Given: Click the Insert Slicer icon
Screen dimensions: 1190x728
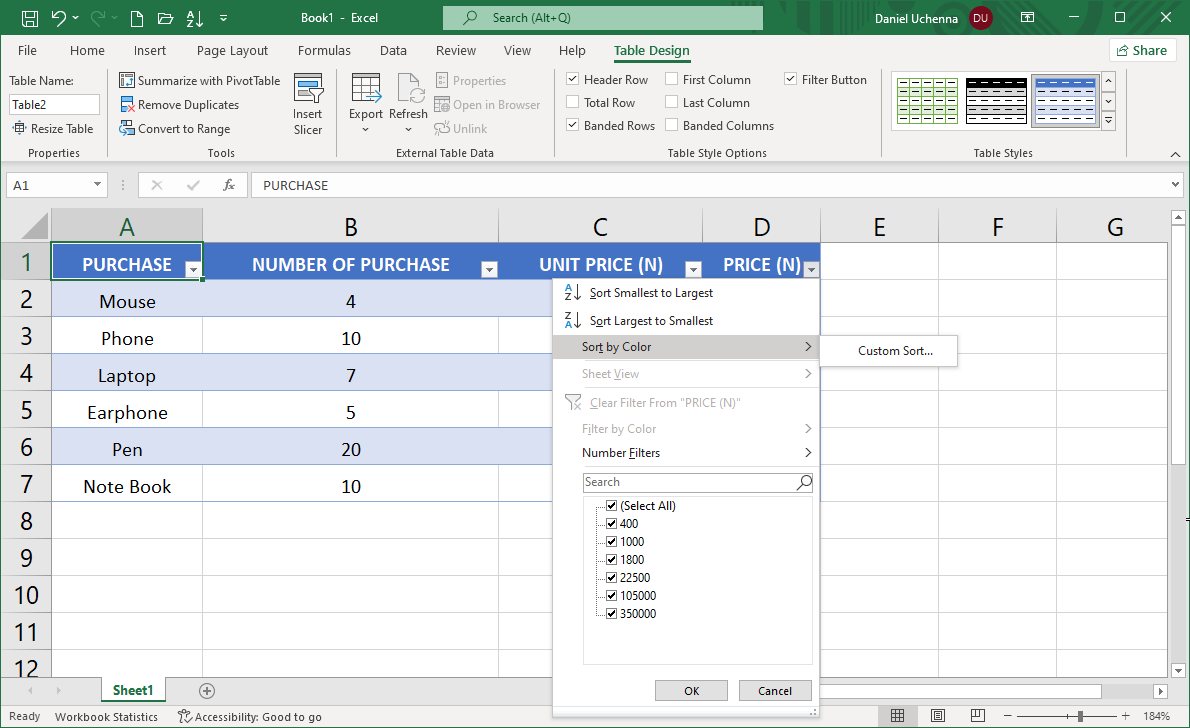Looking at the screenshot, I should [x=308, y=89].
